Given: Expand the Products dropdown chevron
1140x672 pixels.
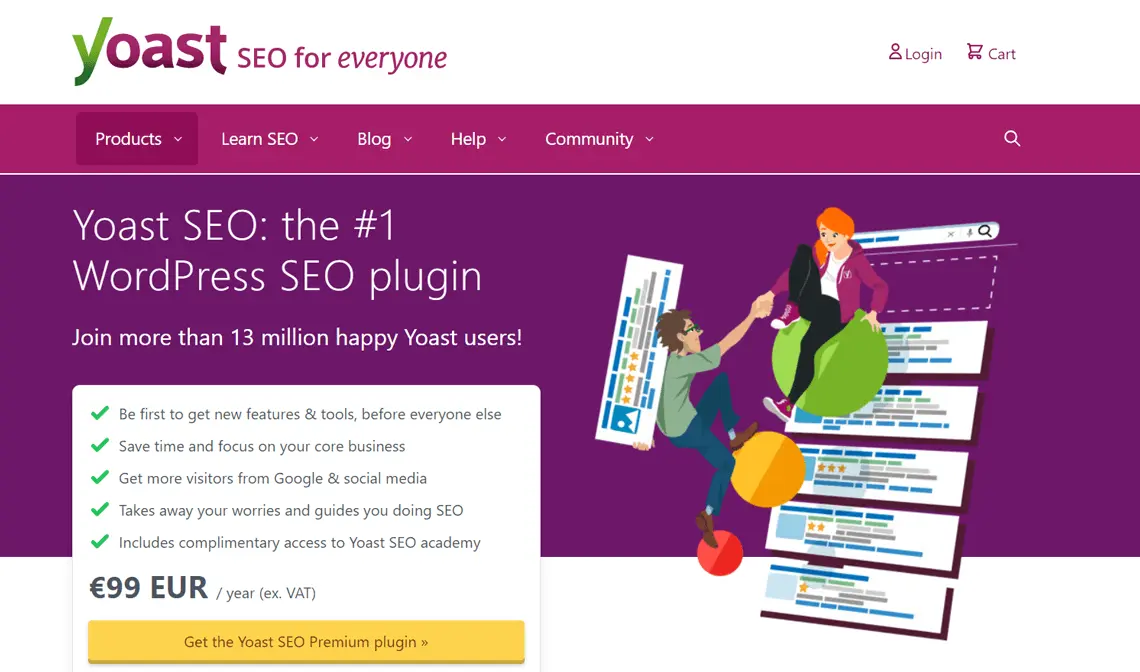Looking at the screenshot, I should pyautogui.click(x=177, y=139).
